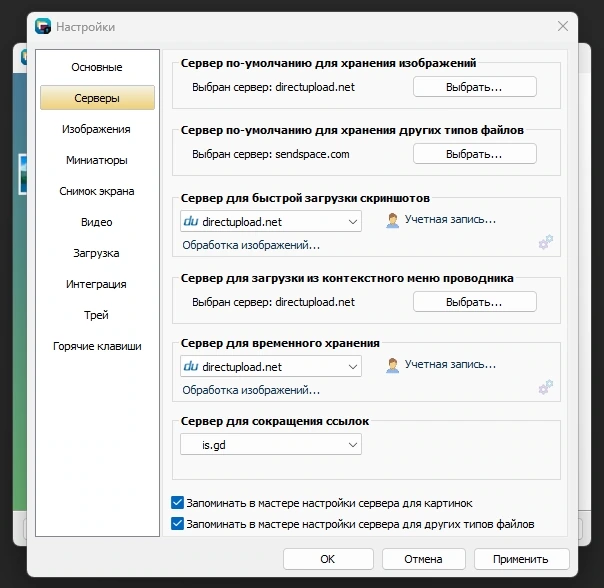Open Учетная запись link for temporary storage server
This screenshot has height=588, width=604.
(450, 364)
